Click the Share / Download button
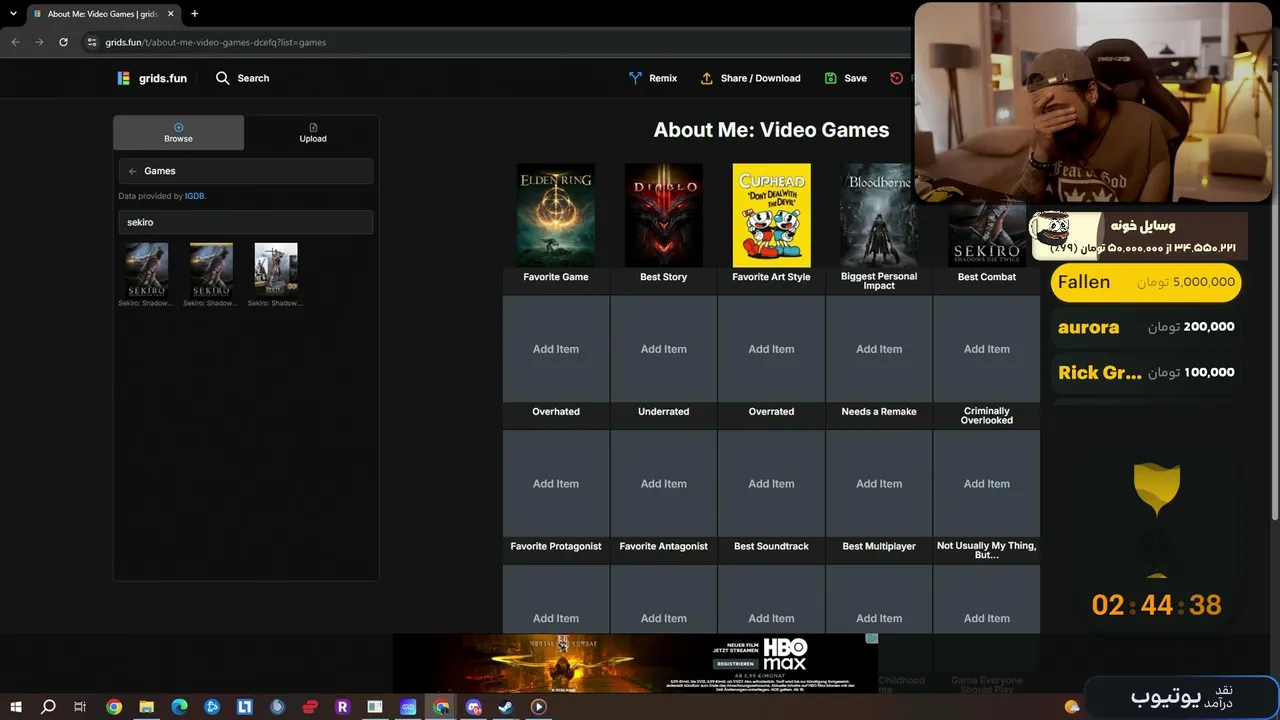Screen dimensions: 1280x720 pos(750,78)
